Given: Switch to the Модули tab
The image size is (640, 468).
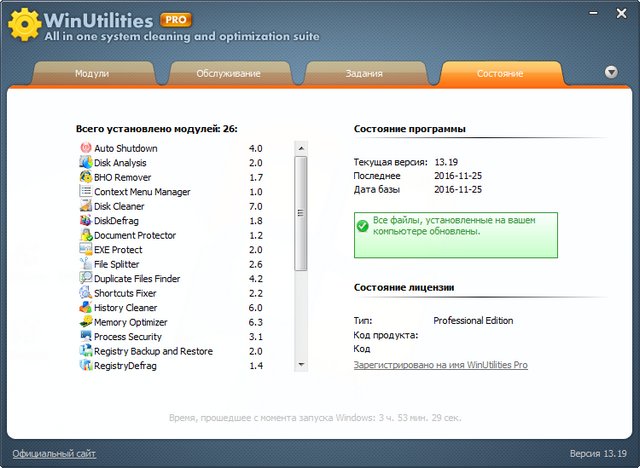Looking at the screenshot, I should pos(92,74).
